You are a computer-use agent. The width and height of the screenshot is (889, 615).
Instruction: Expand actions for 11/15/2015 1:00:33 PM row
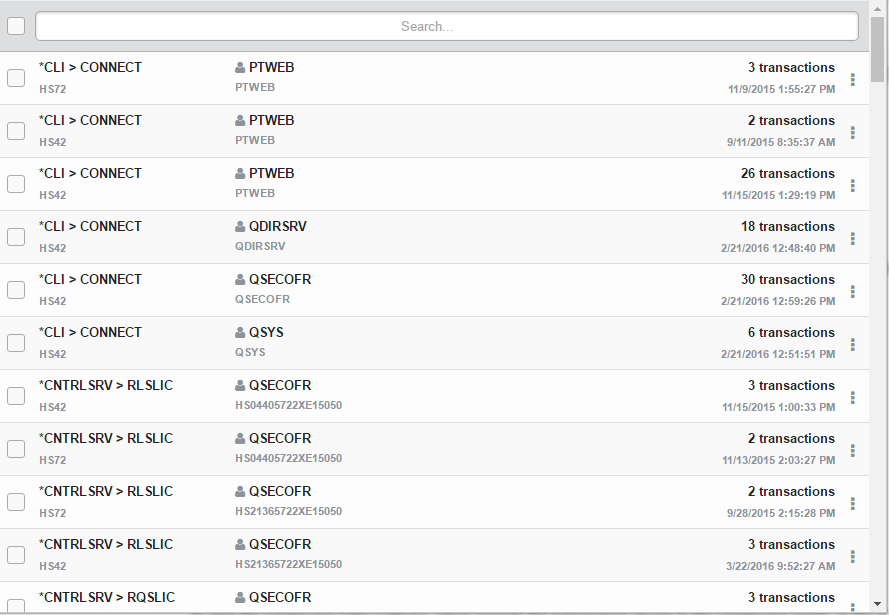(x=852, y=397)
